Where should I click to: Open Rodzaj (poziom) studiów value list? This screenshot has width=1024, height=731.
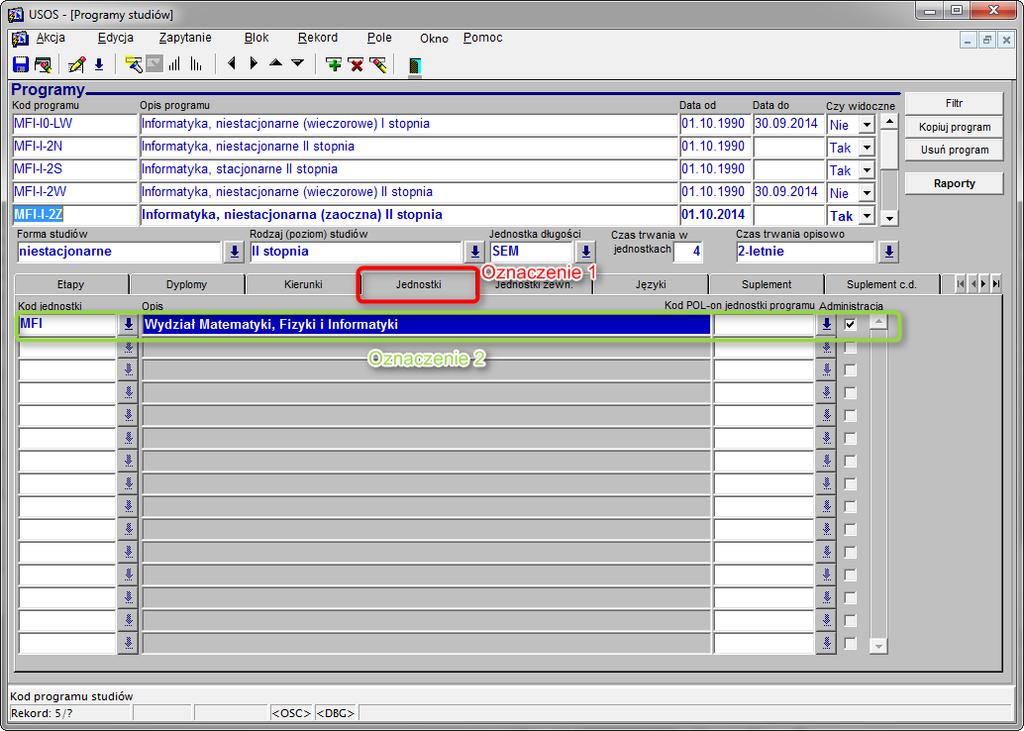click(x=475, y=252)
